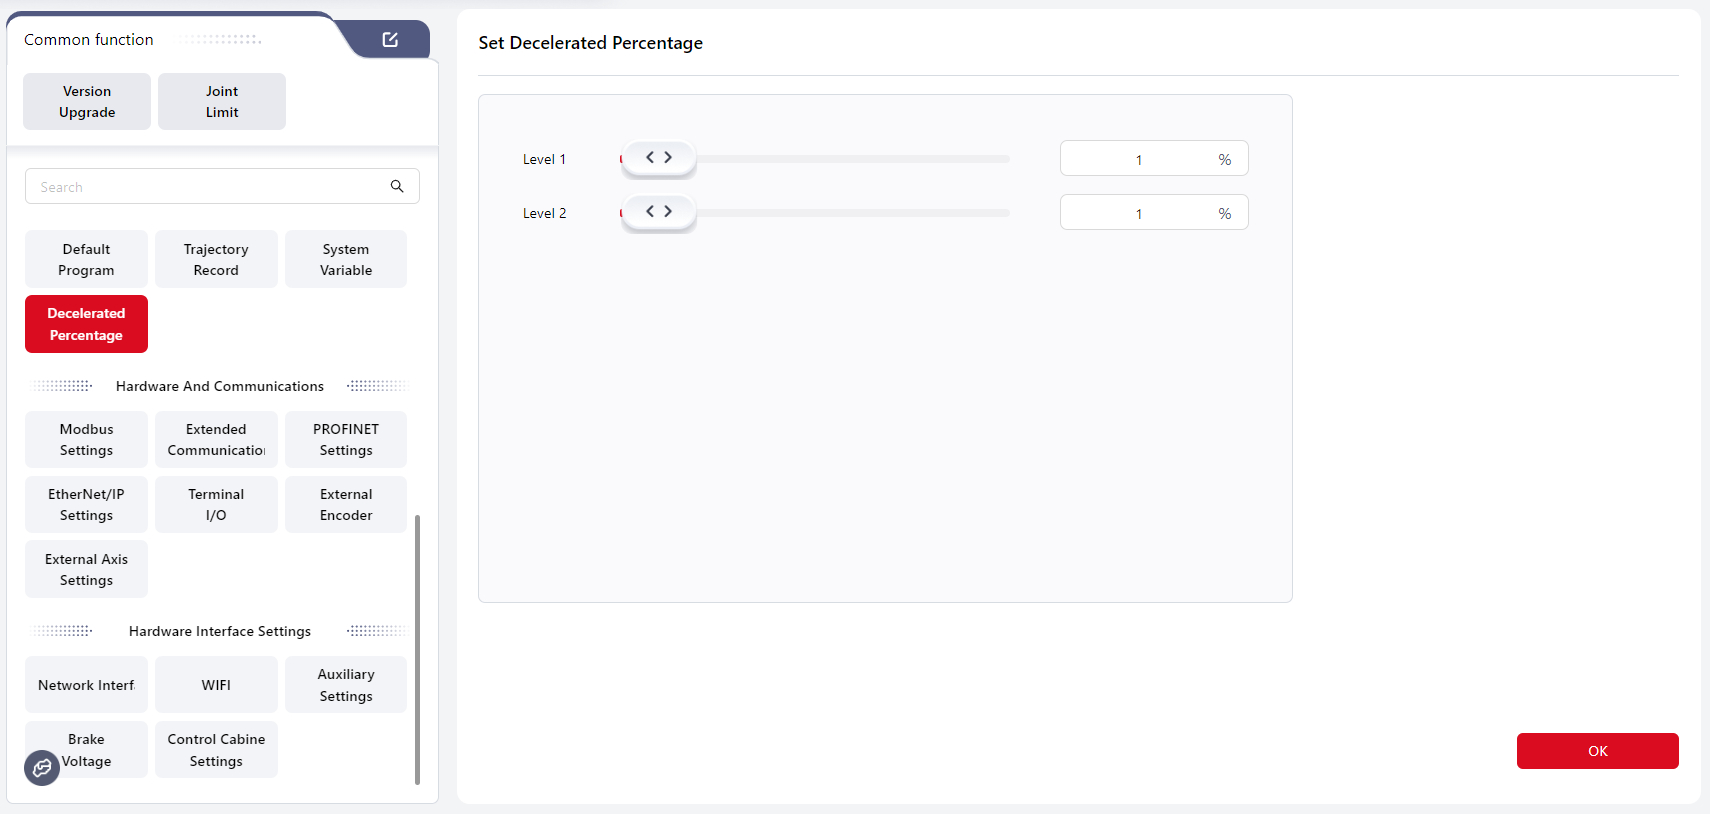Open Modbus Settings
This screenshot has height=814, width=1710.
[87, 440]
